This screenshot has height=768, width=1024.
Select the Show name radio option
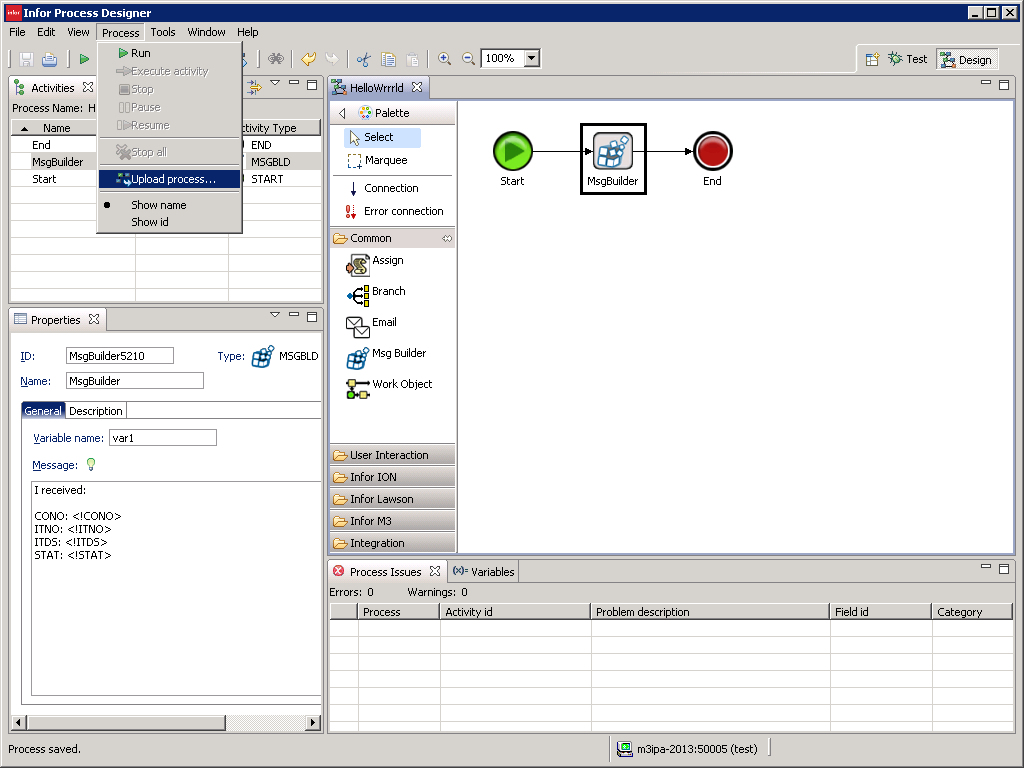pyautogui.click(x=158, y=205)
